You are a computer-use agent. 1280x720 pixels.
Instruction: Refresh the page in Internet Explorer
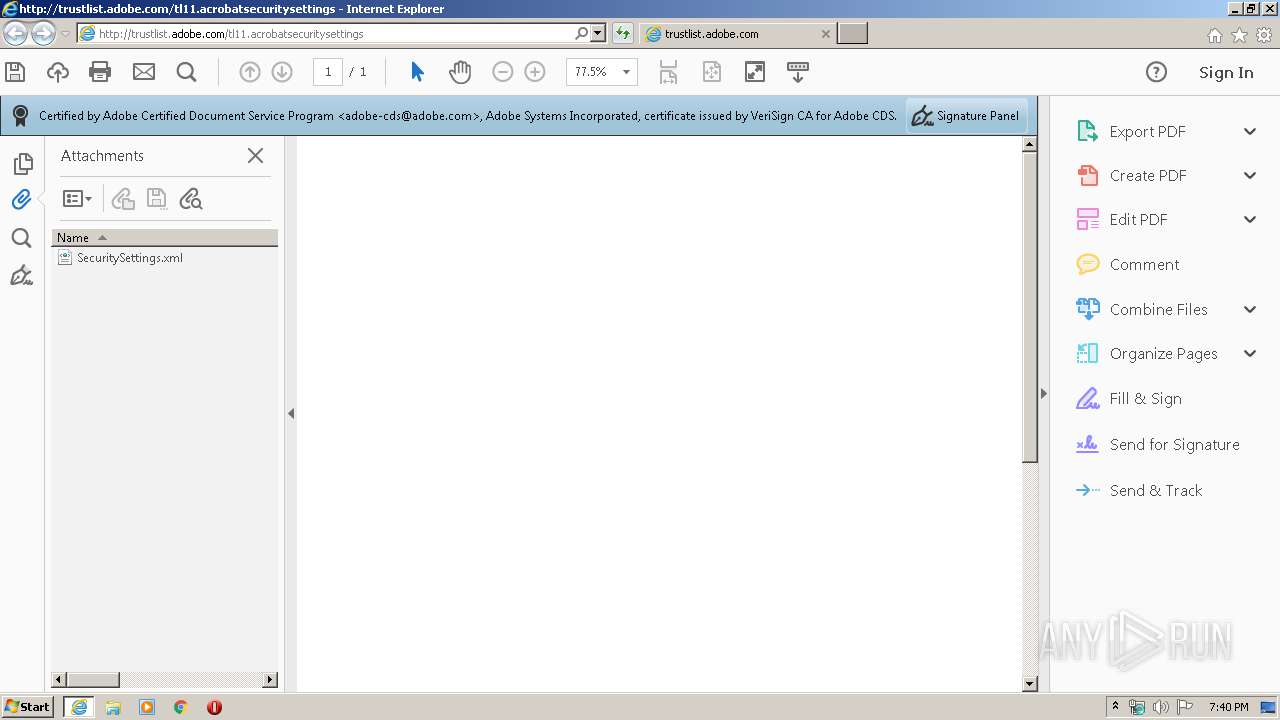point(623,33)
